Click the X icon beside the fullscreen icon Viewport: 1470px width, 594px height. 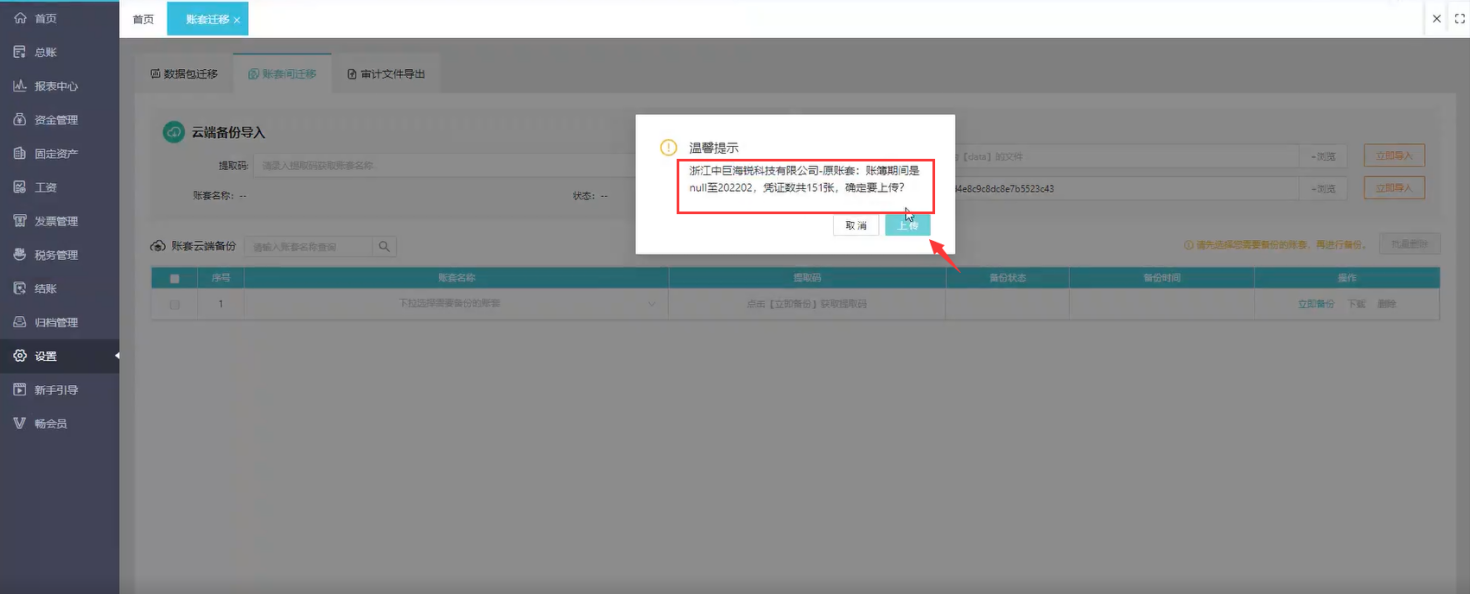tap(1437, 19)
